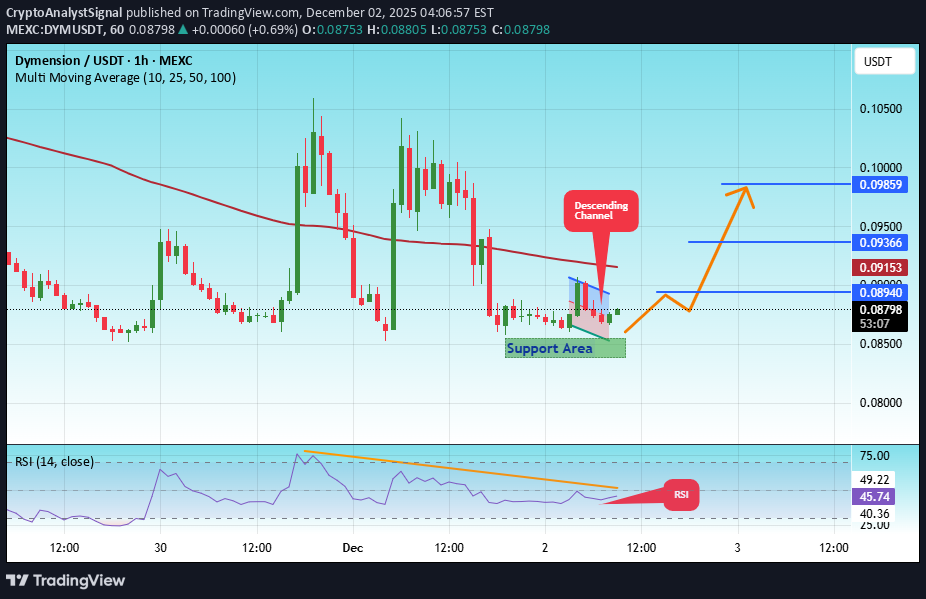Open the USDT currency selector
Image resolution: width=926 pixels, height=599 pixels.
click(x=884, y=61)
